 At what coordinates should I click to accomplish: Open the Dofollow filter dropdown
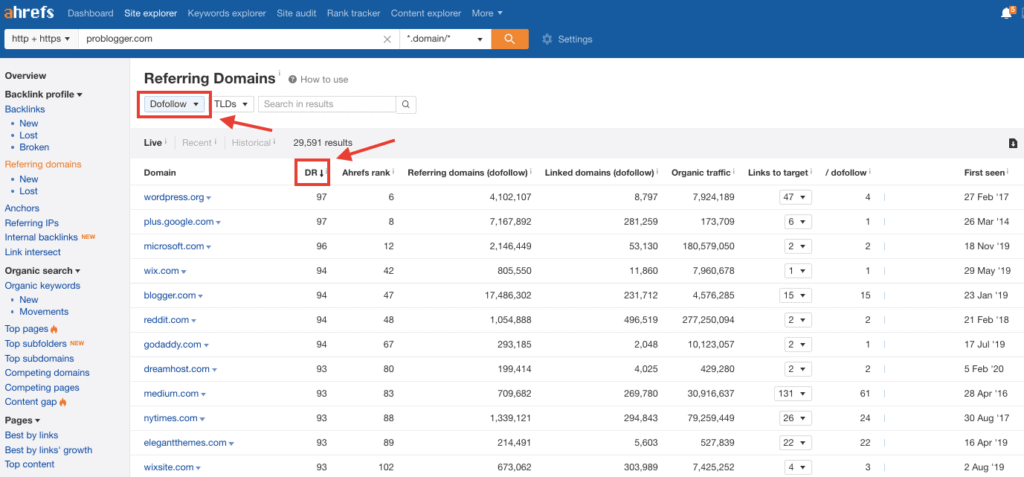(174, 104)
